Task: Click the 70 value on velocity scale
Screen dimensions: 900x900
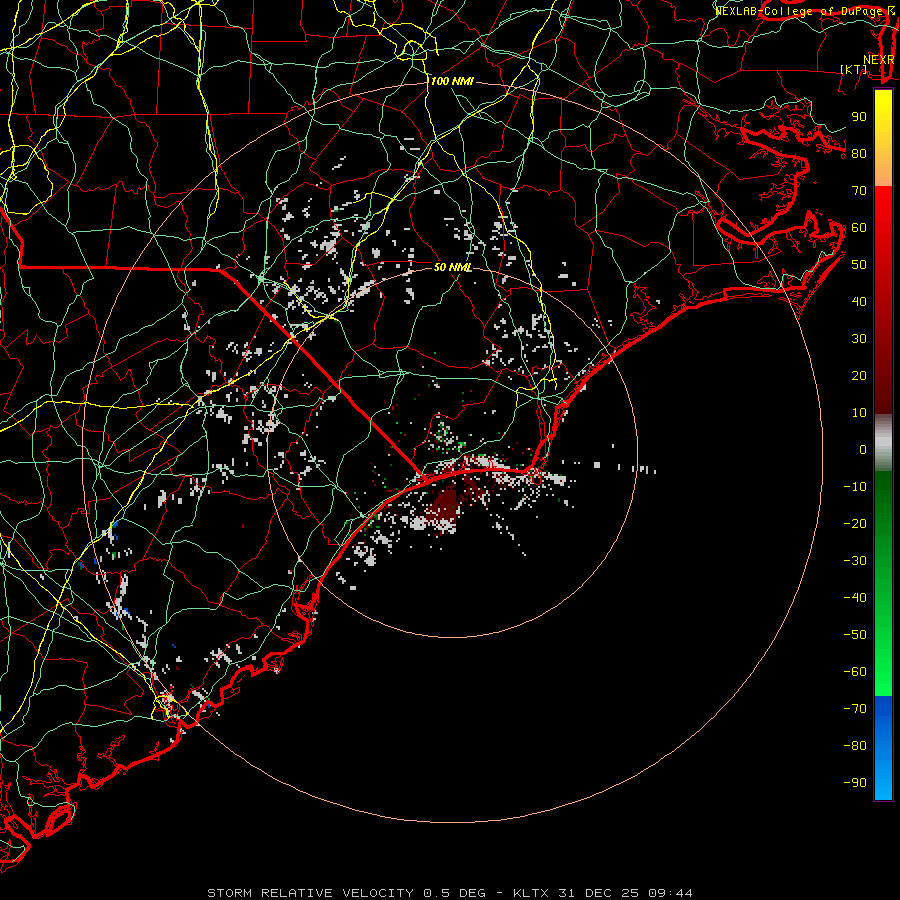Action: pos(859,191)
